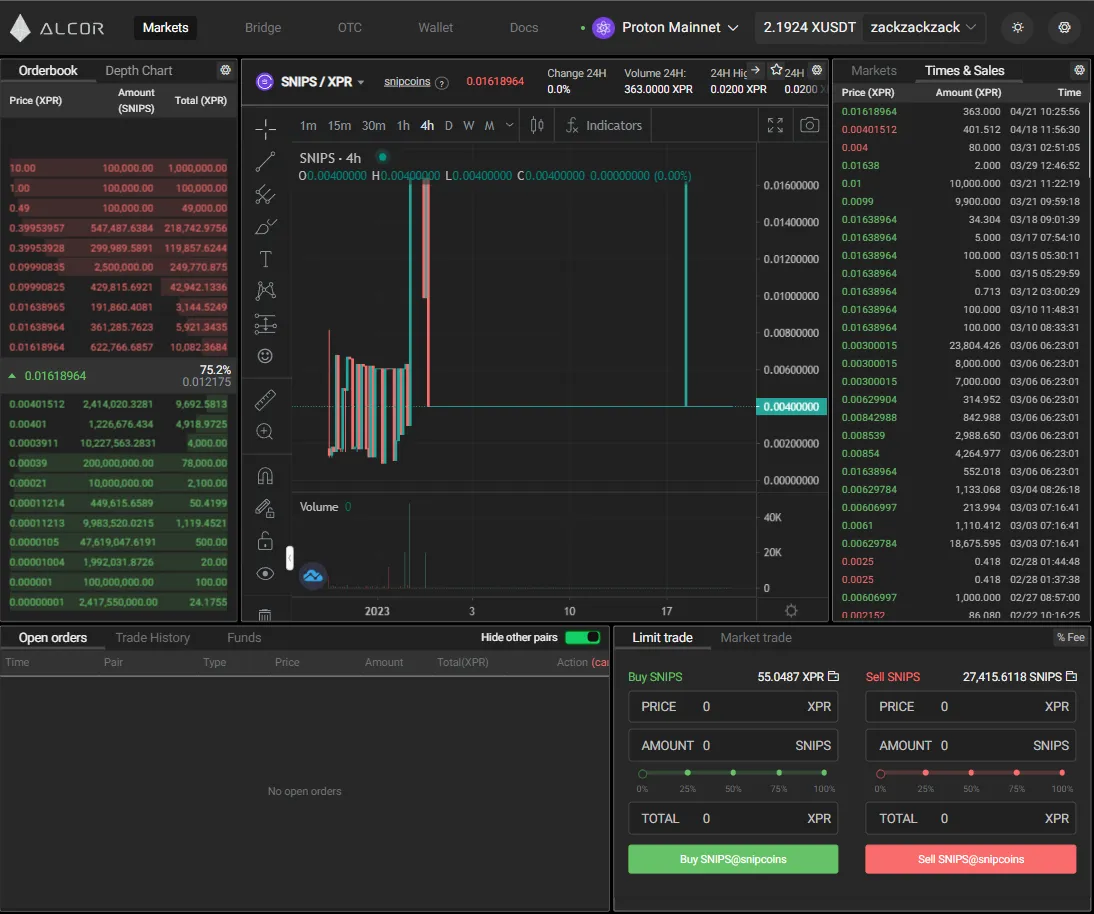Open the emoji icons tool

pyautogui.click(x=265, y=356)
